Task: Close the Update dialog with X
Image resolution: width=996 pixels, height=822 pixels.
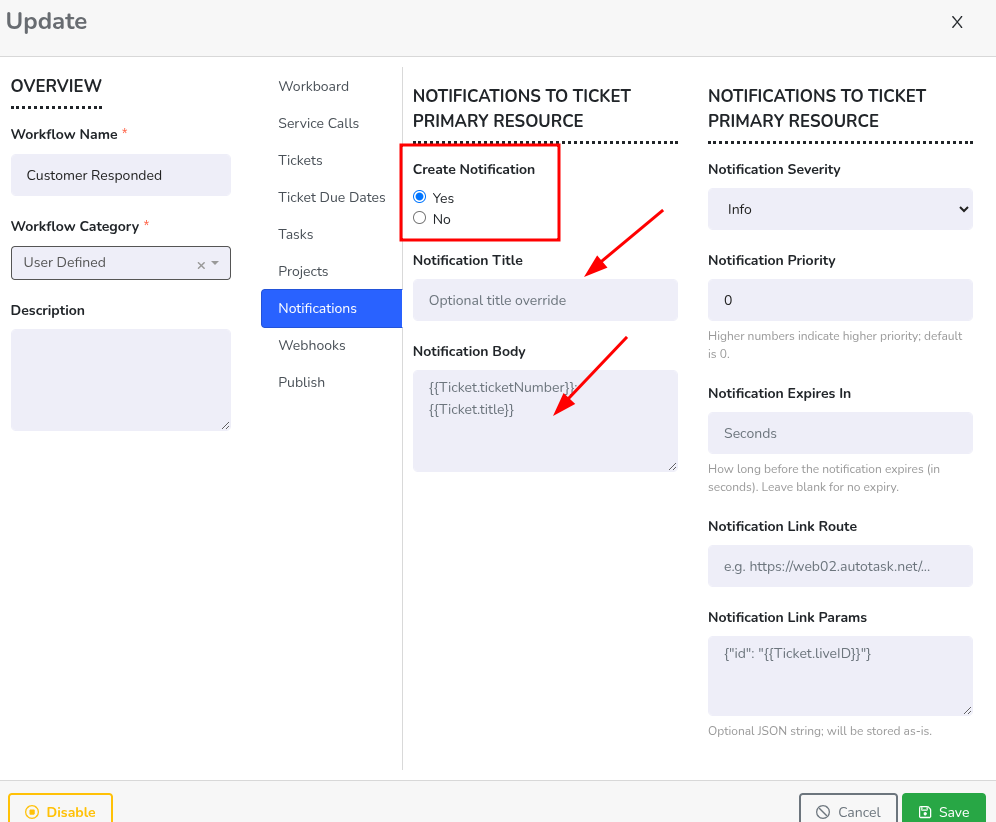Action: tap(957, 22)
